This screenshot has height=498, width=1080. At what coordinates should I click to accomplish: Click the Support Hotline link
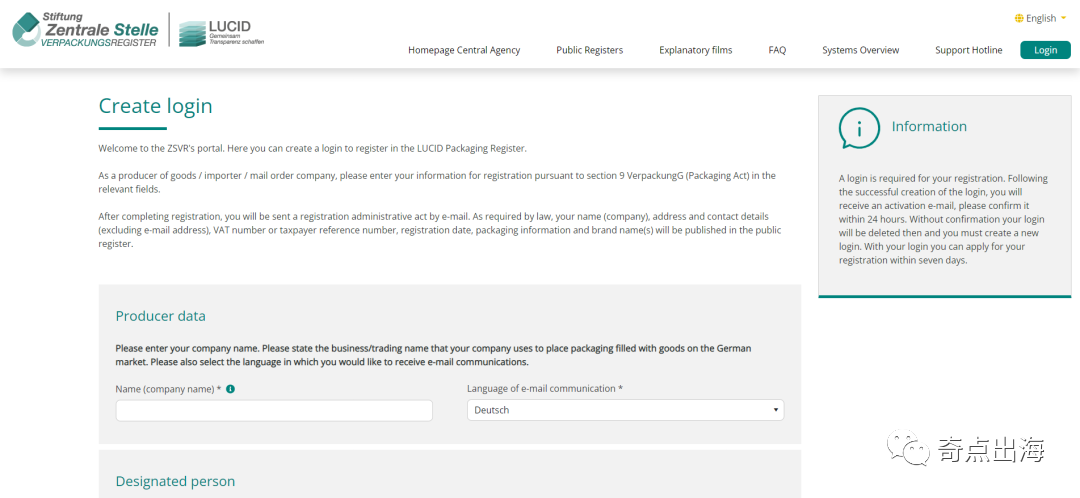968,50
